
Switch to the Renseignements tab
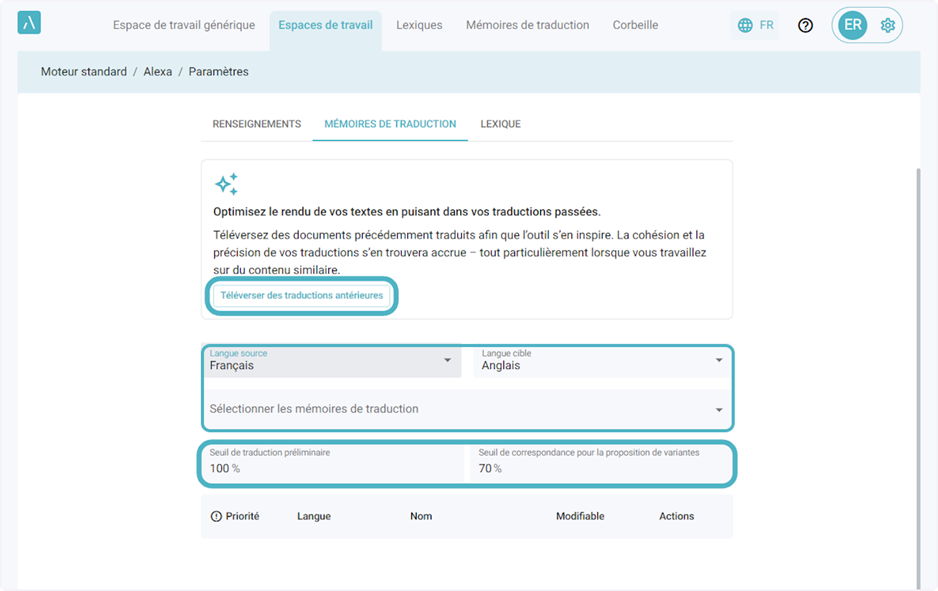point(256,124)
